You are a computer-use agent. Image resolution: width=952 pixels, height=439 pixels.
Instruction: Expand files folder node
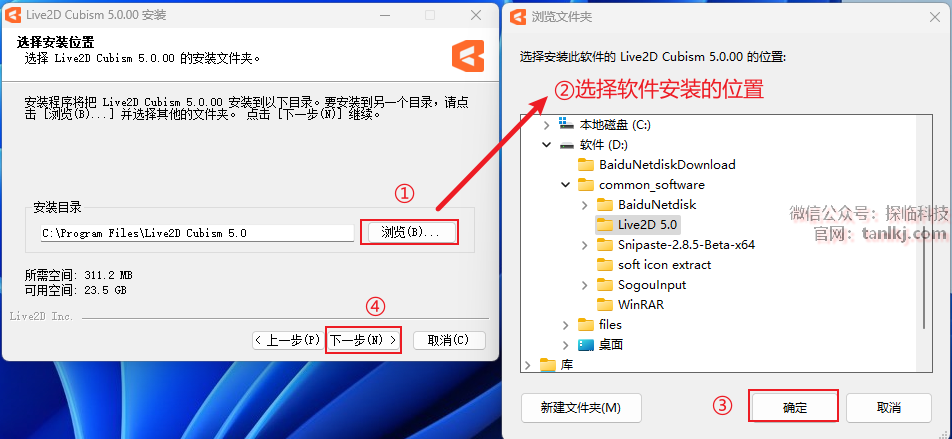[565, 325]
